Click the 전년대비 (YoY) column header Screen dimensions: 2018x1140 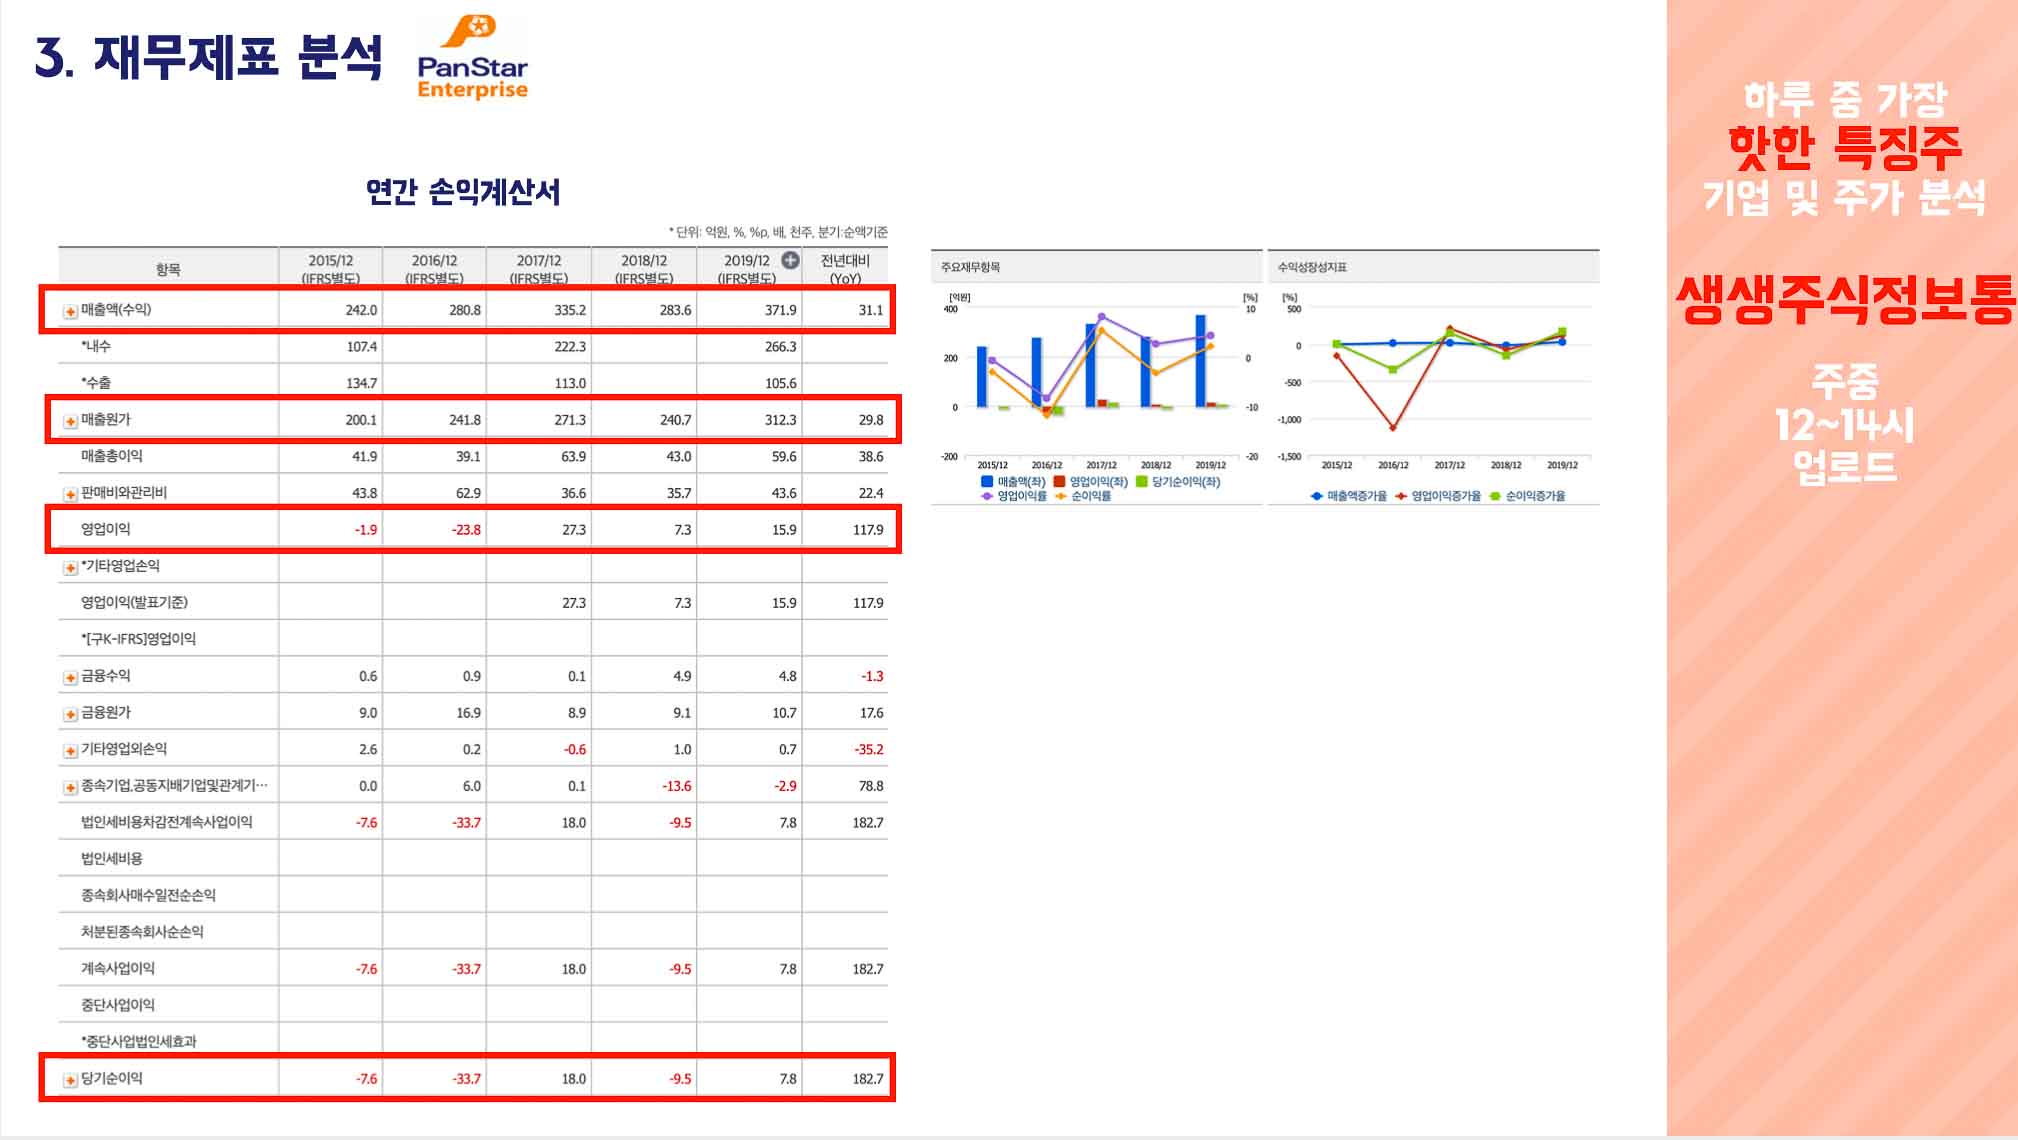tap(845, 268)
